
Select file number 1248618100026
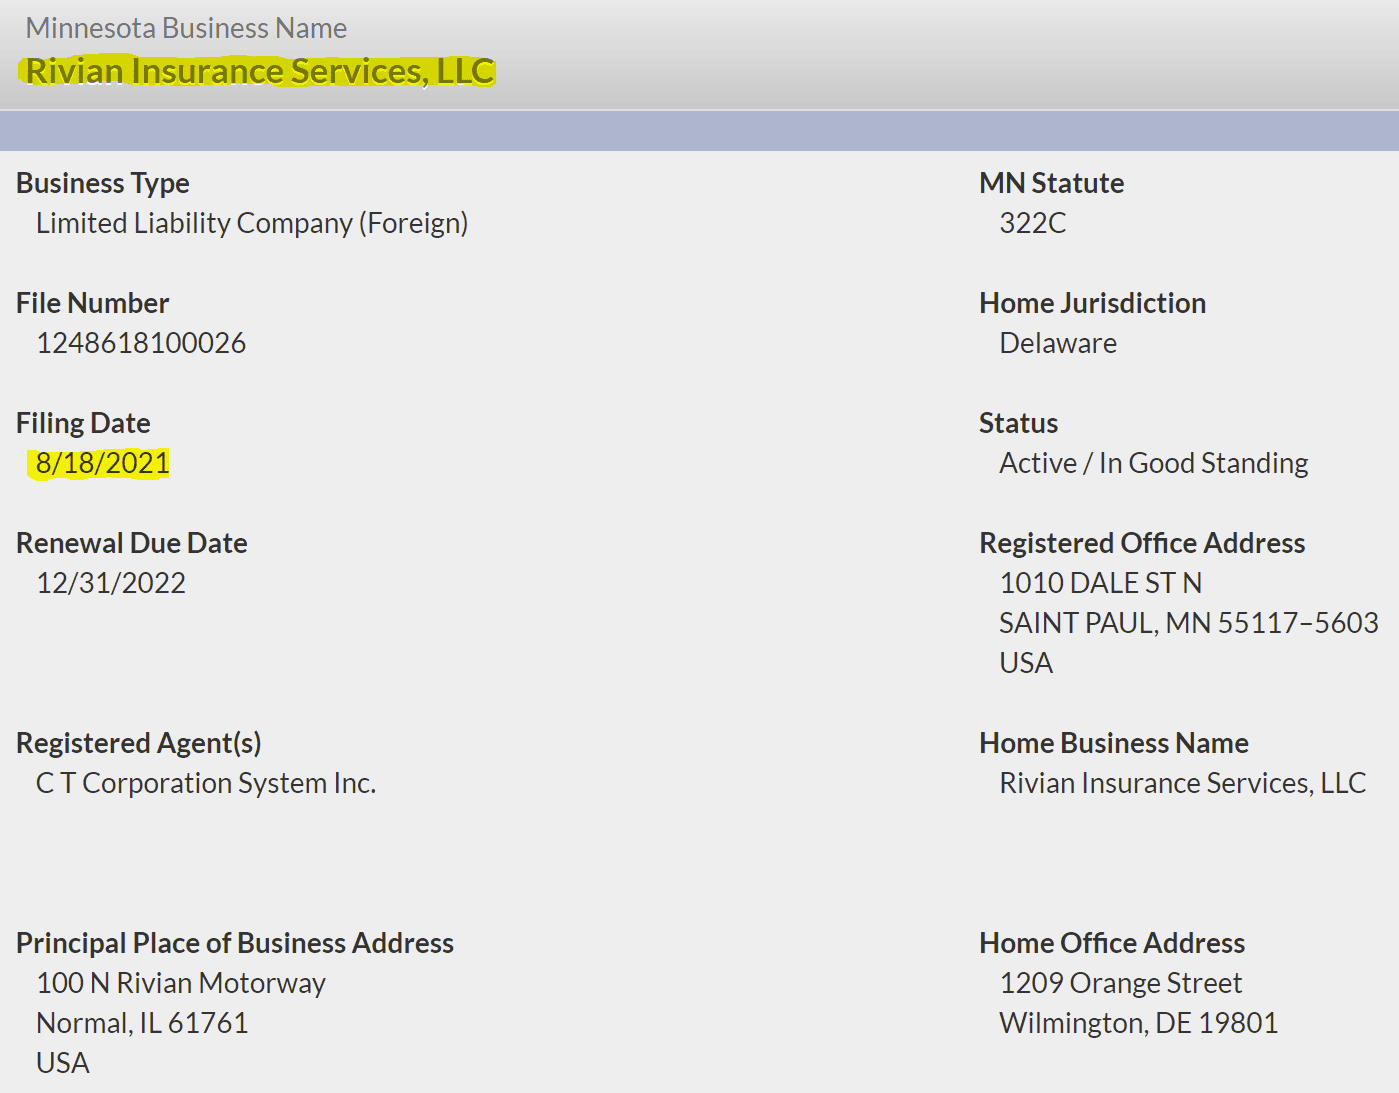pos(141,343)
